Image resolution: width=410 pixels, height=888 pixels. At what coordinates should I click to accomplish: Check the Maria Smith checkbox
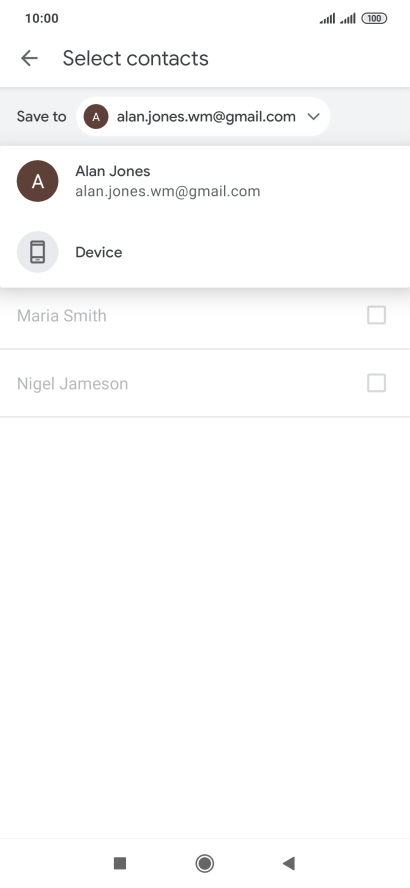coord(377,315)
